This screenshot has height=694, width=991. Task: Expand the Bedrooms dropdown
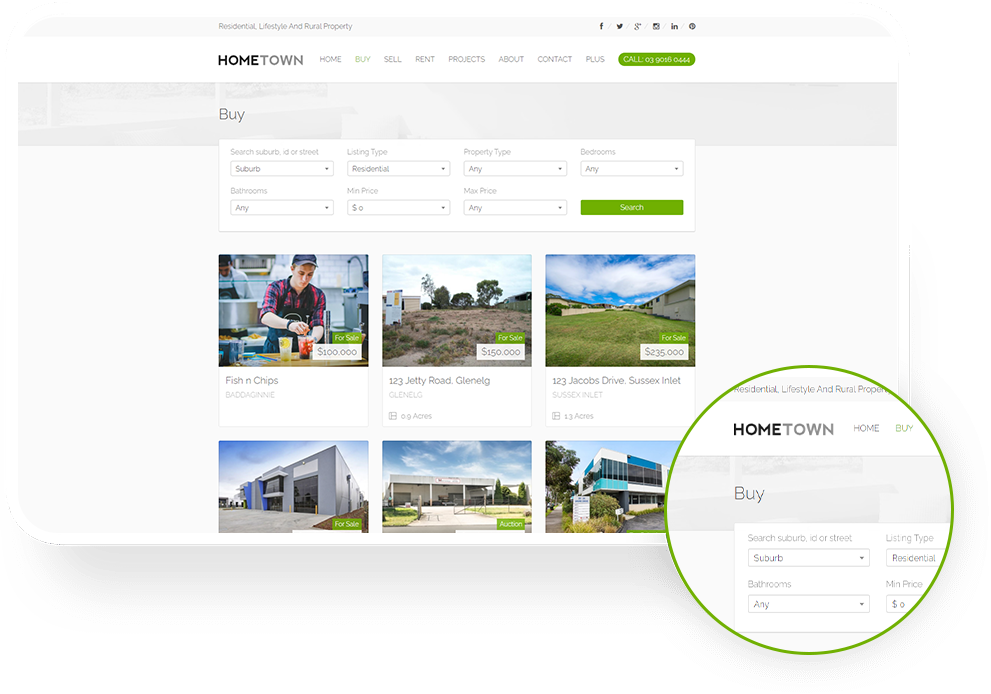631,169
